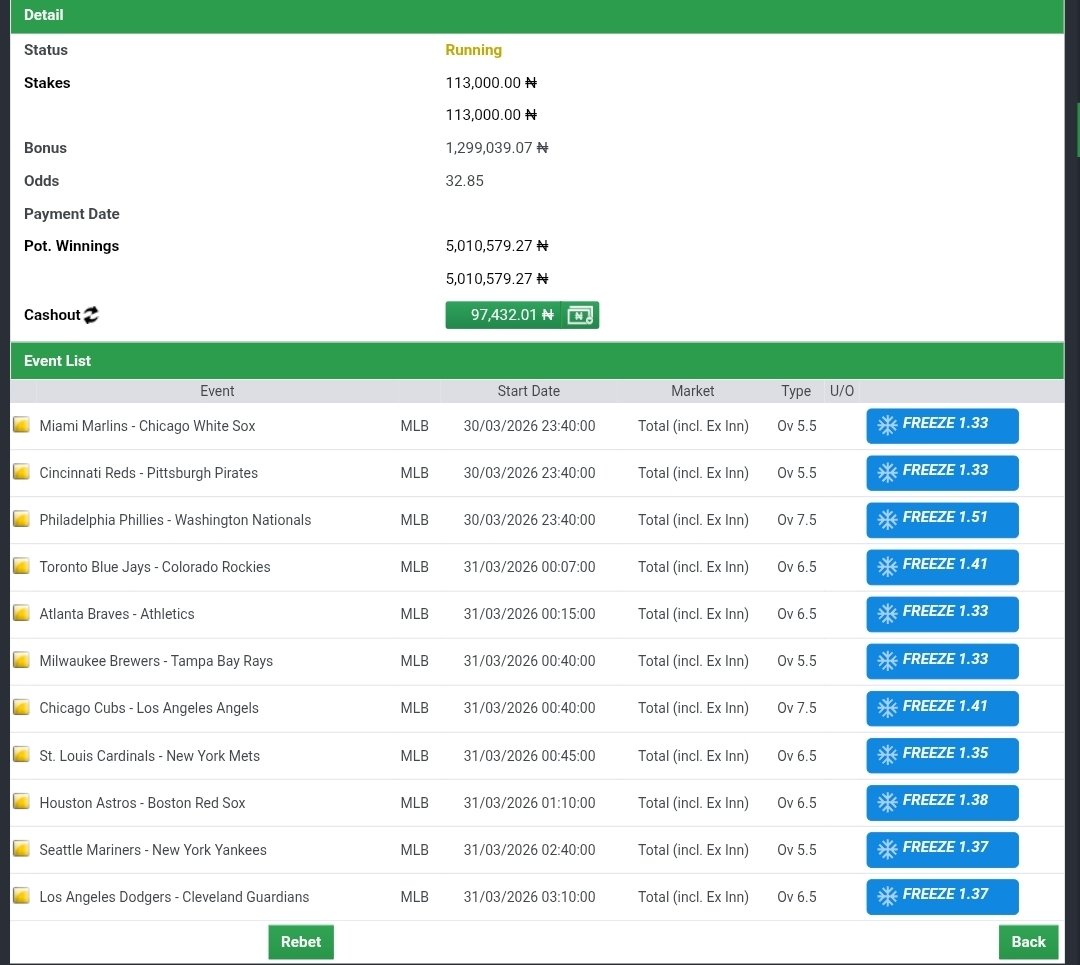
Task: Click the yellow status icon for Toronto Blue Jays row
Action: tap(21, 566)
